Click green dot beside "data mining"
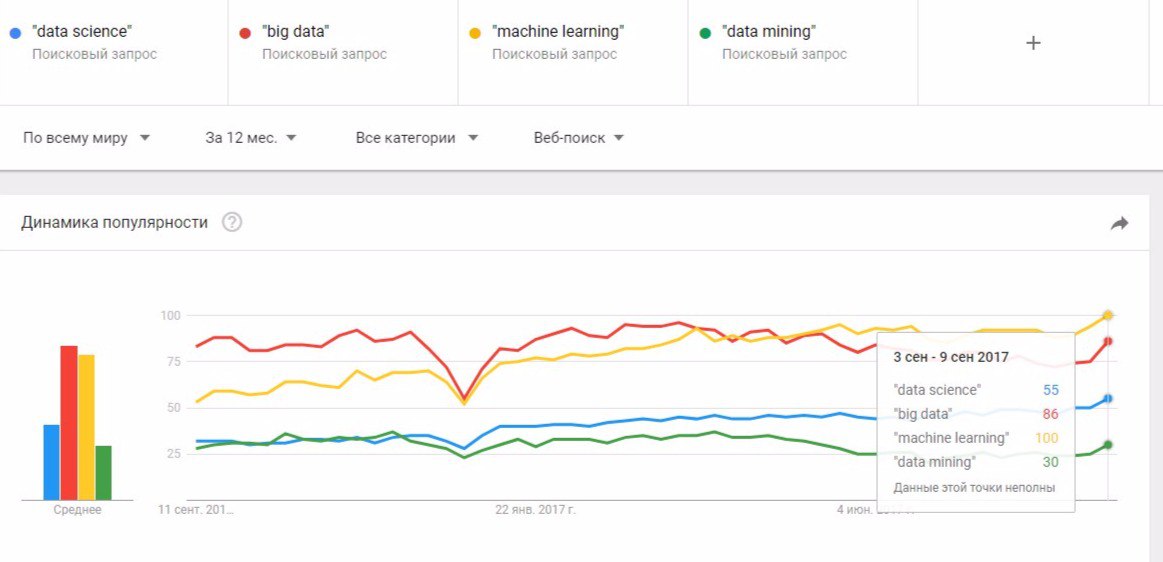Screen dimensions: 1163x562 pos(705,33)
